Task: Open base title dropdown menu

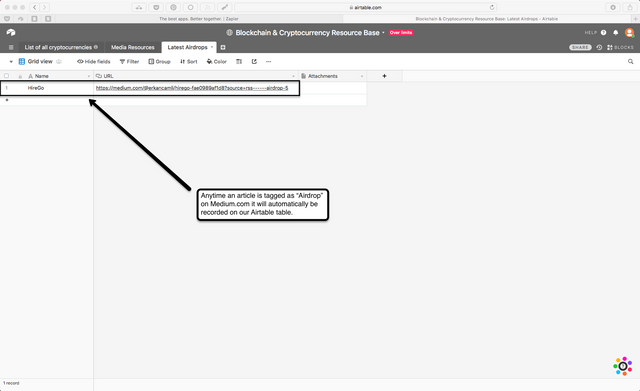Action: (x=383, y=33)
